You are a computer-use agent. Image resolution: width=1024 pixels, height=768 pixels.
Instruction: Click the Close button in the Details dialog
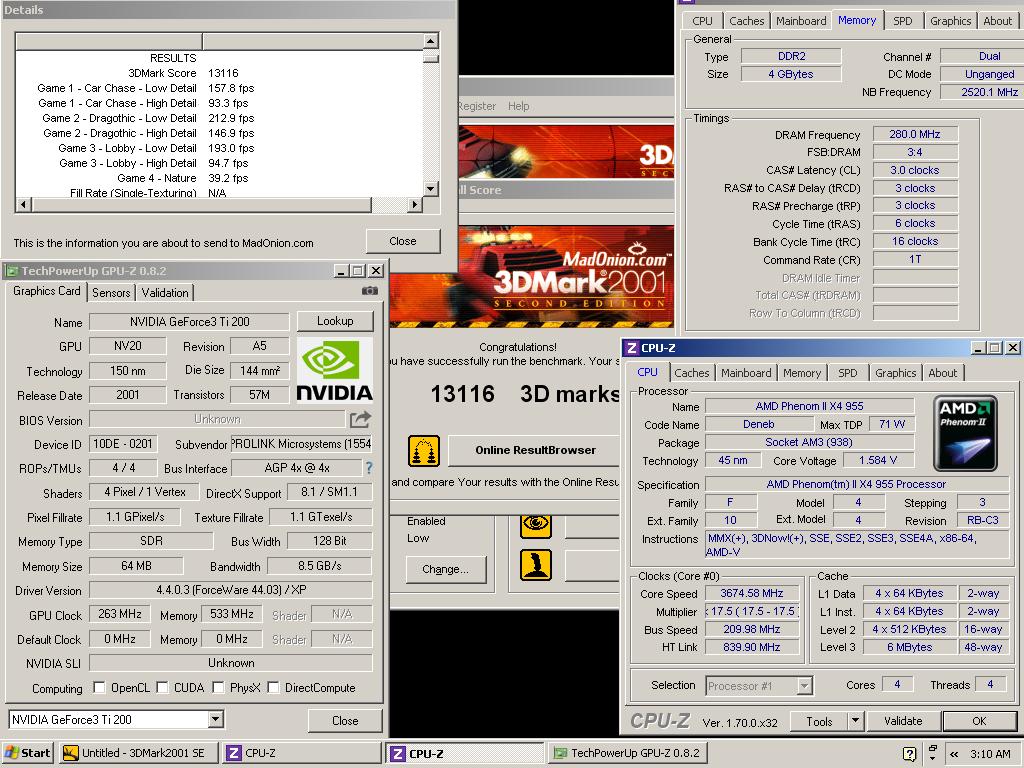click(x=403, y=241)
